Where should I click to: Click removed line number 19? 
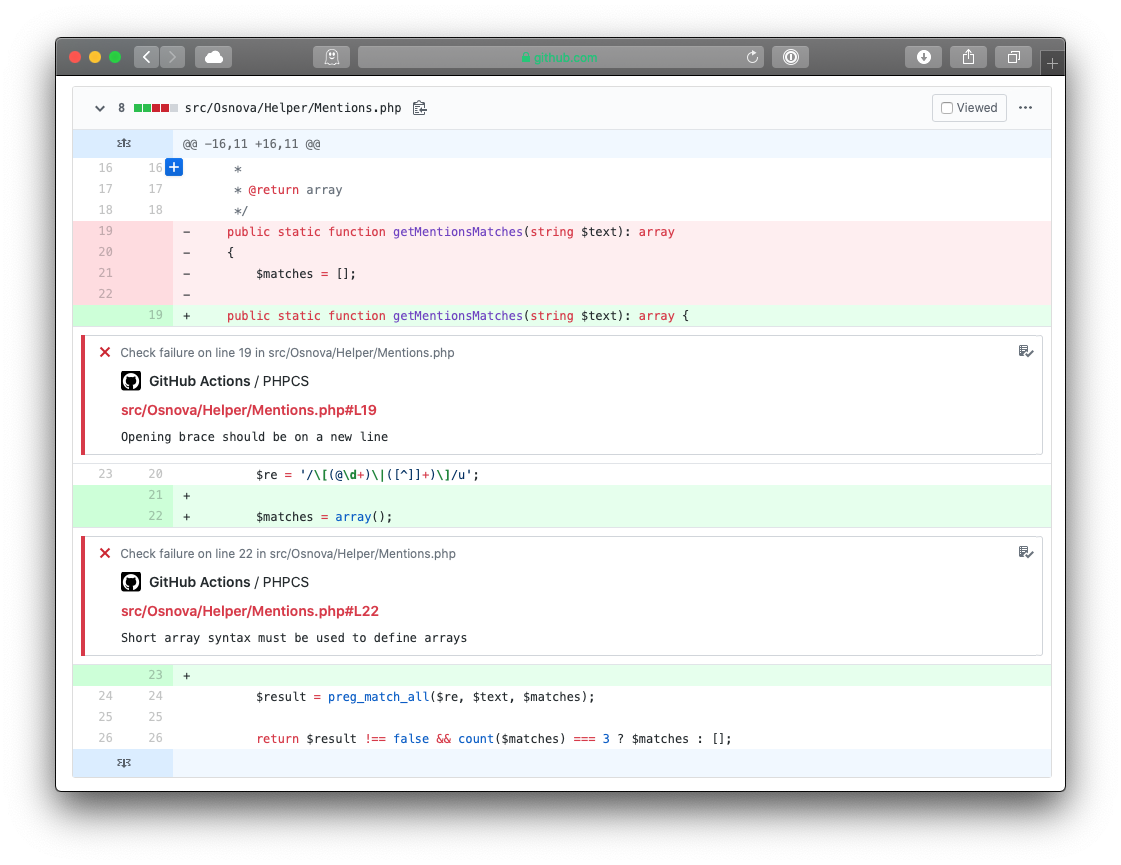tap(106, 231)
